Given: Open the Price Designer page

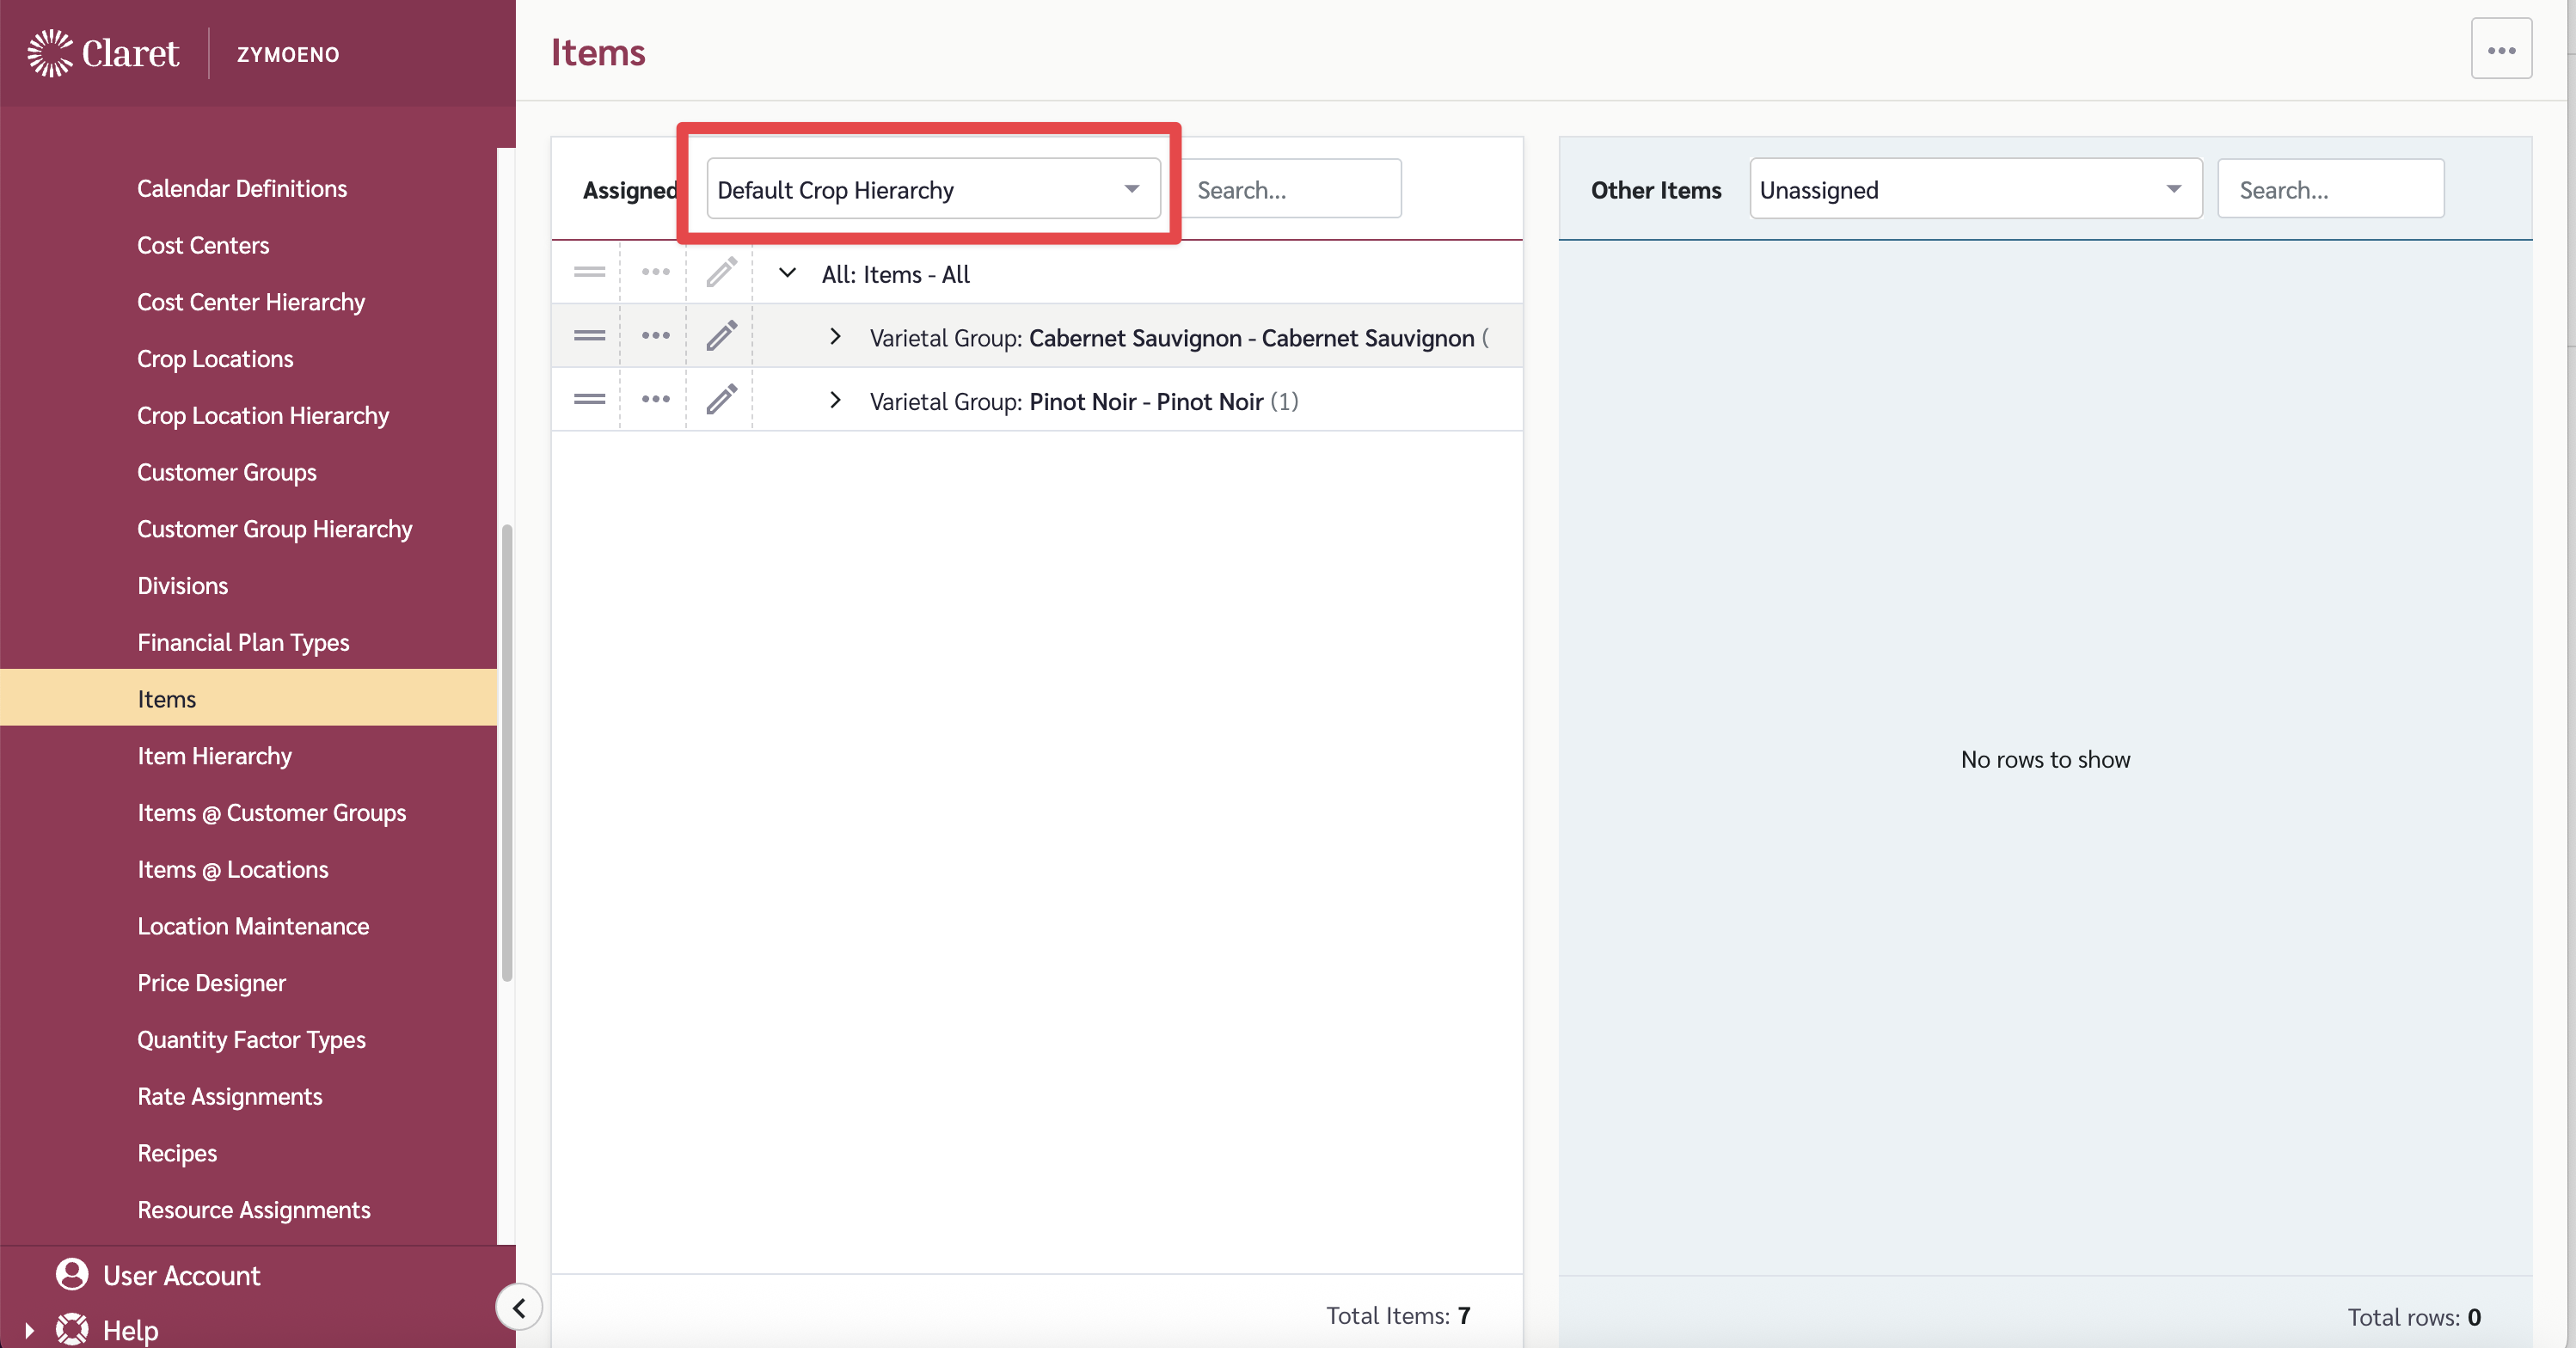Looking at the screenshot, I should tap(211, 983).
